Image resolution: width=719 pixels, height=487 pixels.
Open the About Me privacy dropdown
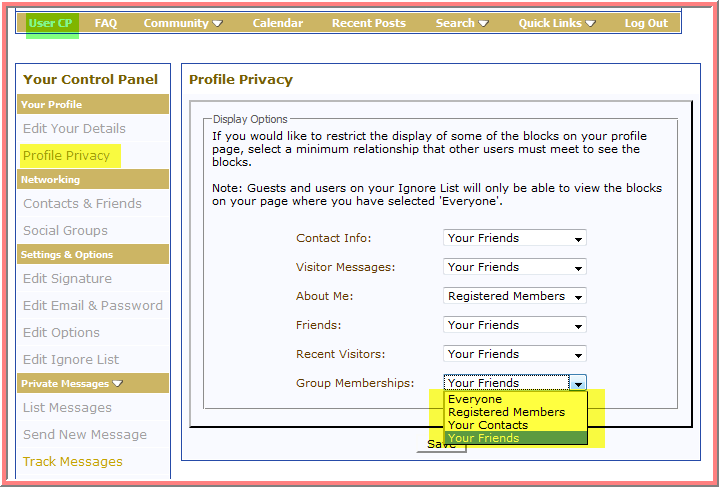point(514,296)
